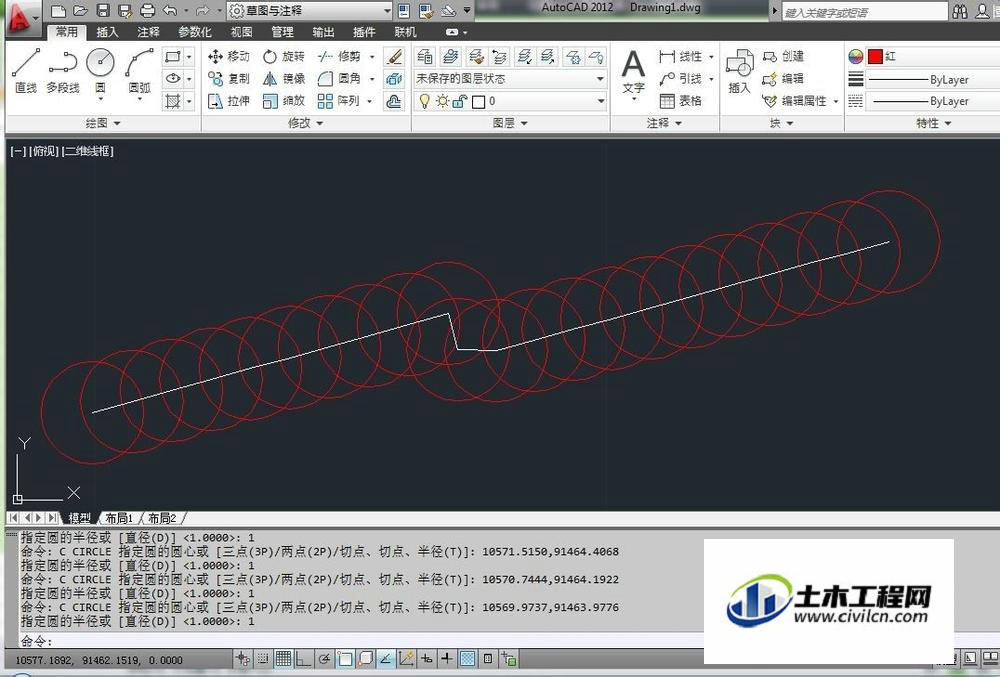The width and height of the screenshot is (1000, 677).
Task: Click the multiline Text (文字) tool
Action: point(633,72)
